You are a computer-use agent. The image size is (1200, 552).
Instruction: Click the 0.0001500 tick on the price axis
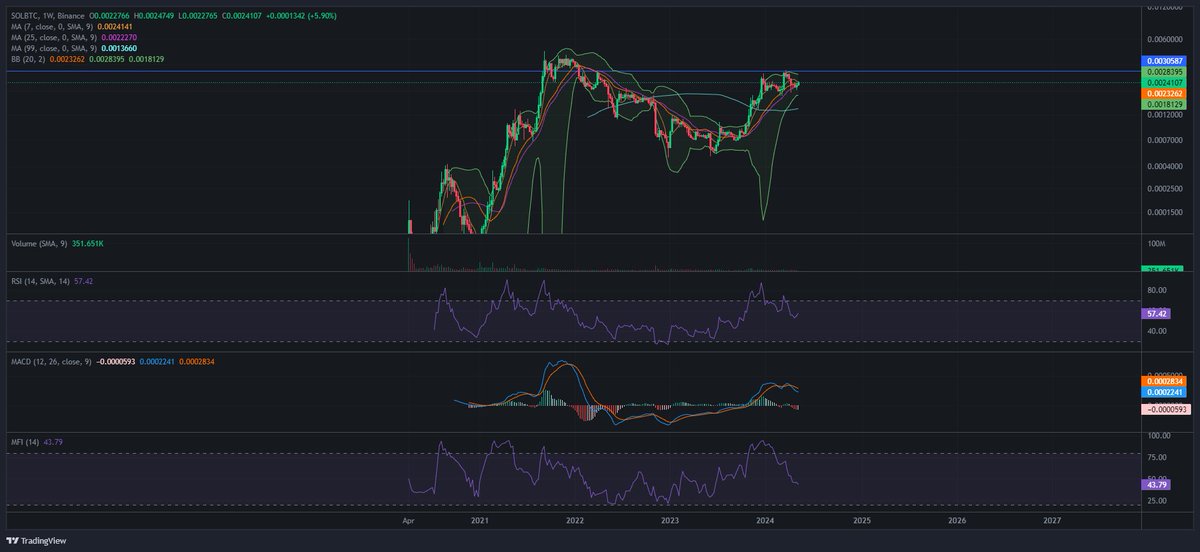[x=1164, y=212]
